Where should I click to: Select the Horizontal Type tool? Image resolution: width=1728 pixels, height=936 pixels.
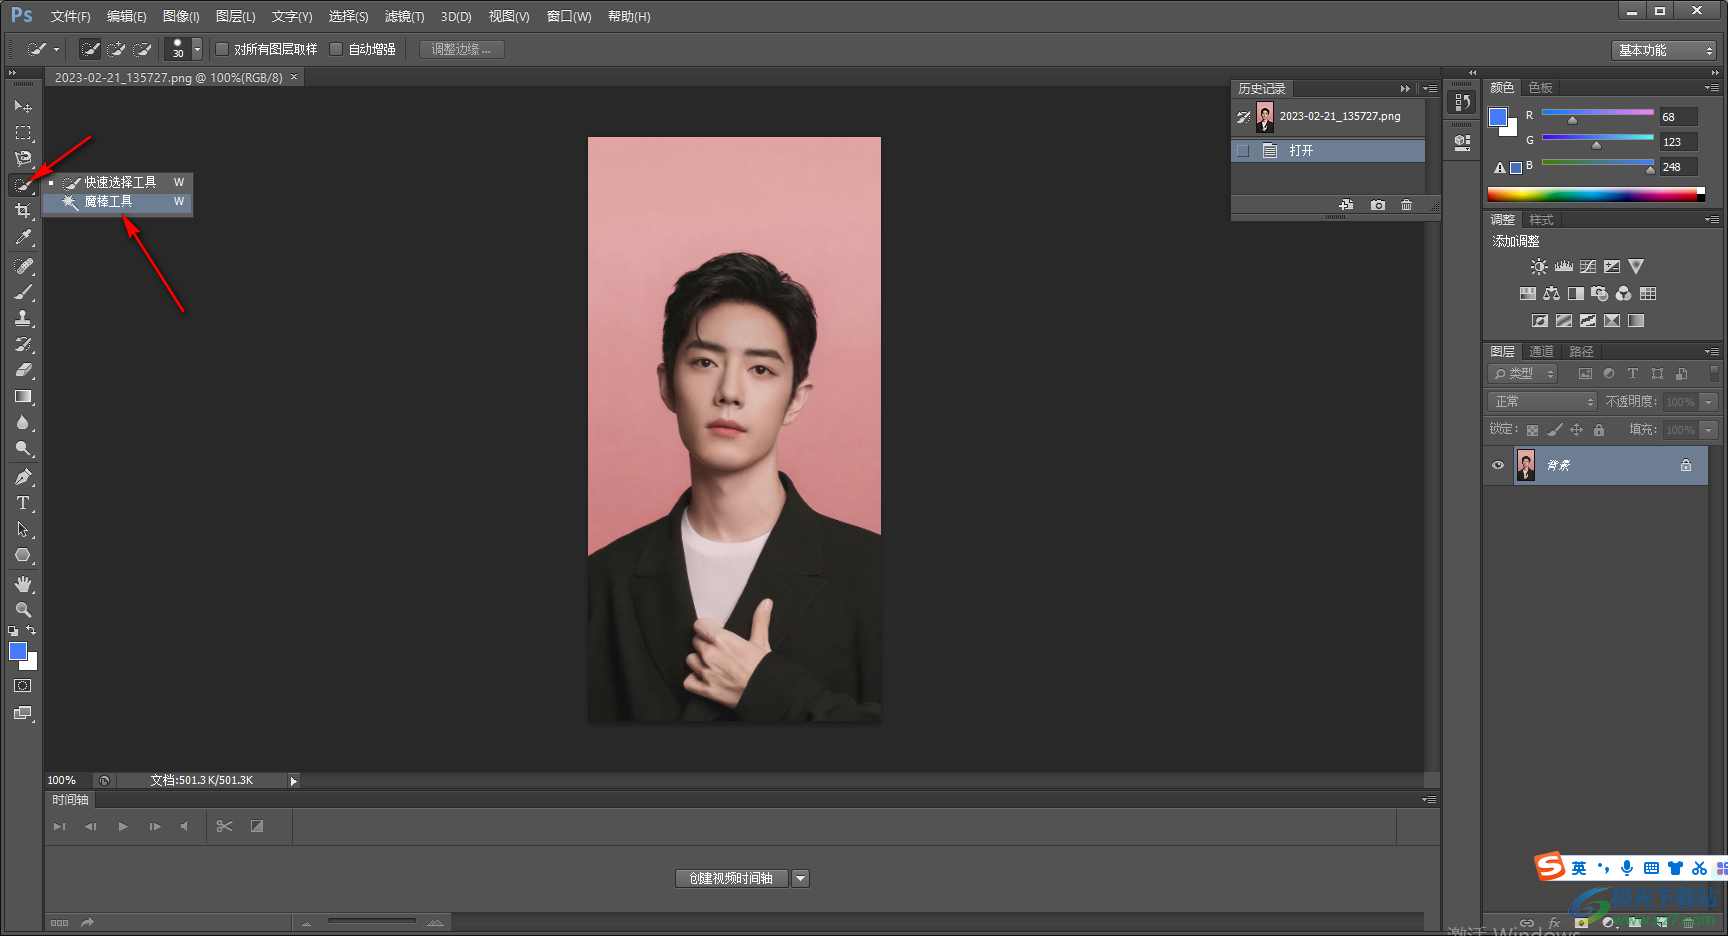[22, 503]
